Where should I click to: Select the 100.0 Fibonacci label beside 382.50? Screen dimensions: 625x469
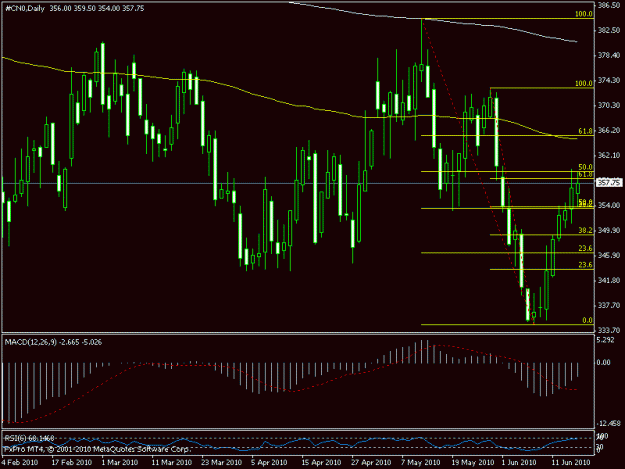coord(584,14)
